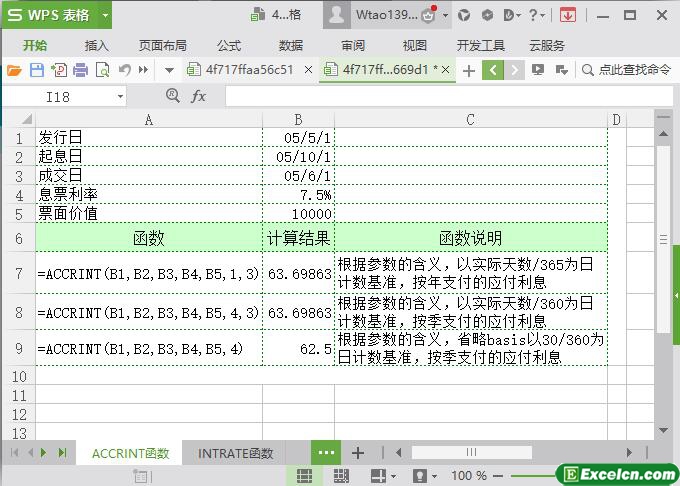
Task: Switch to the INTRATE函数 sheet tab
Action: pyautogui.click(x=235, y=453)
